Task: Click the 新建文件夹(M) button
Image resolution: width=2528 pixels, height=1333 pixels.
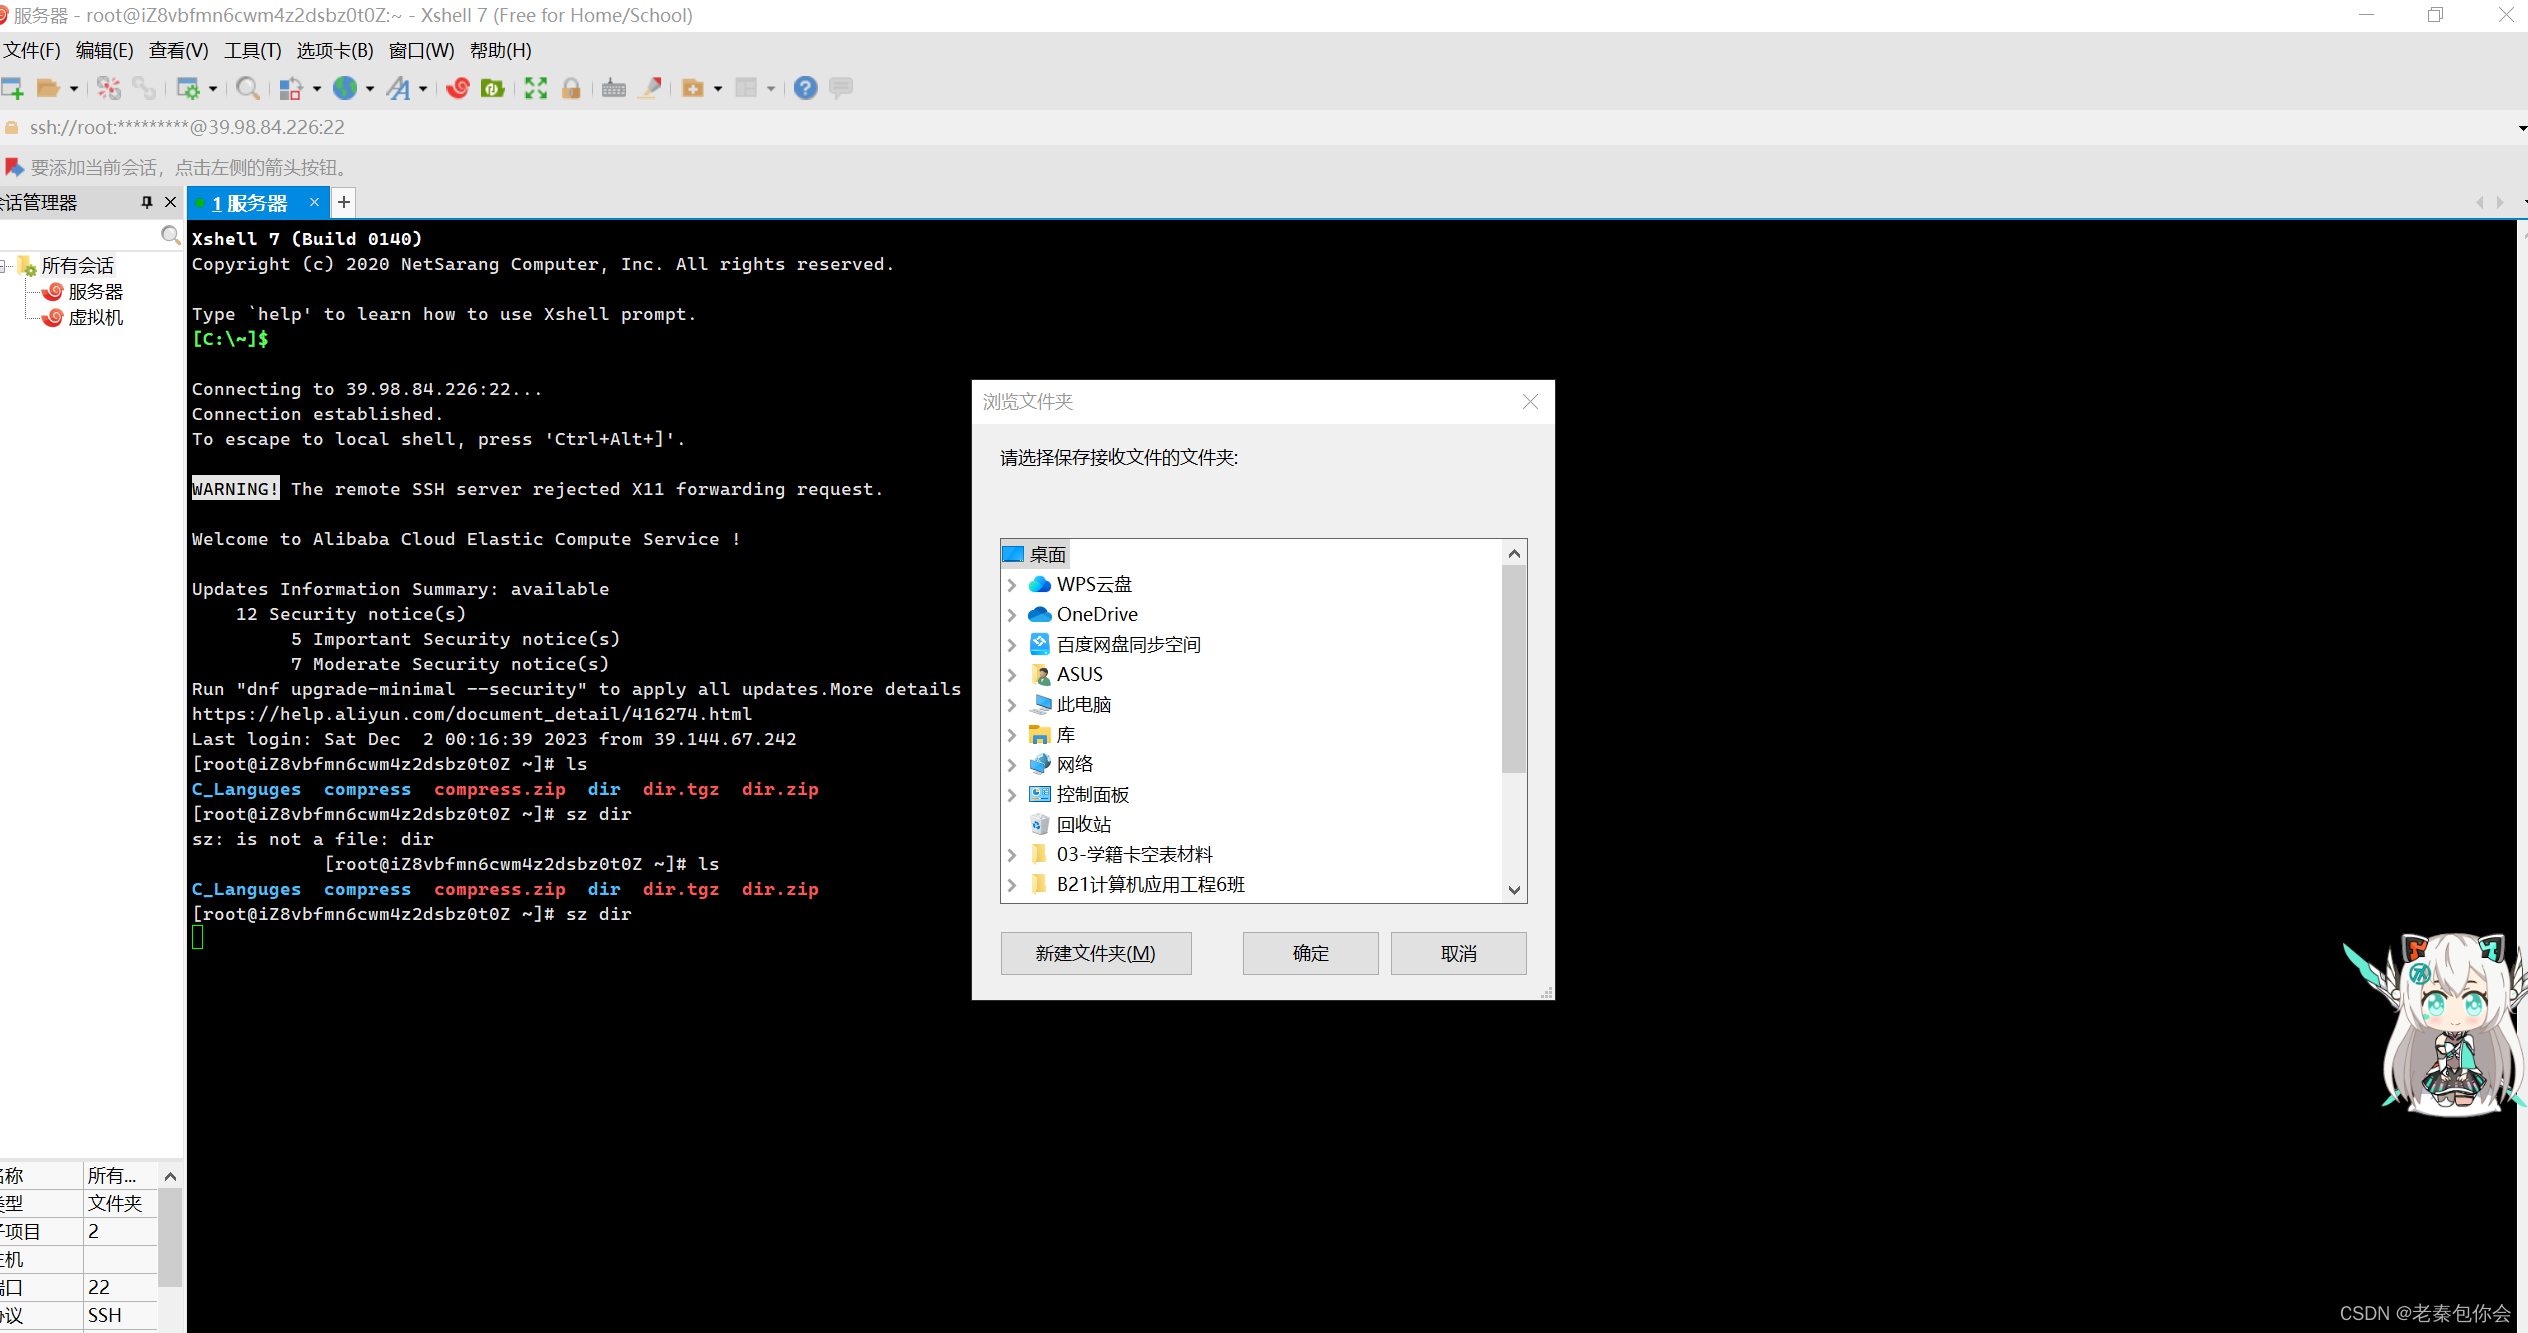Action: pos(1096,953)
